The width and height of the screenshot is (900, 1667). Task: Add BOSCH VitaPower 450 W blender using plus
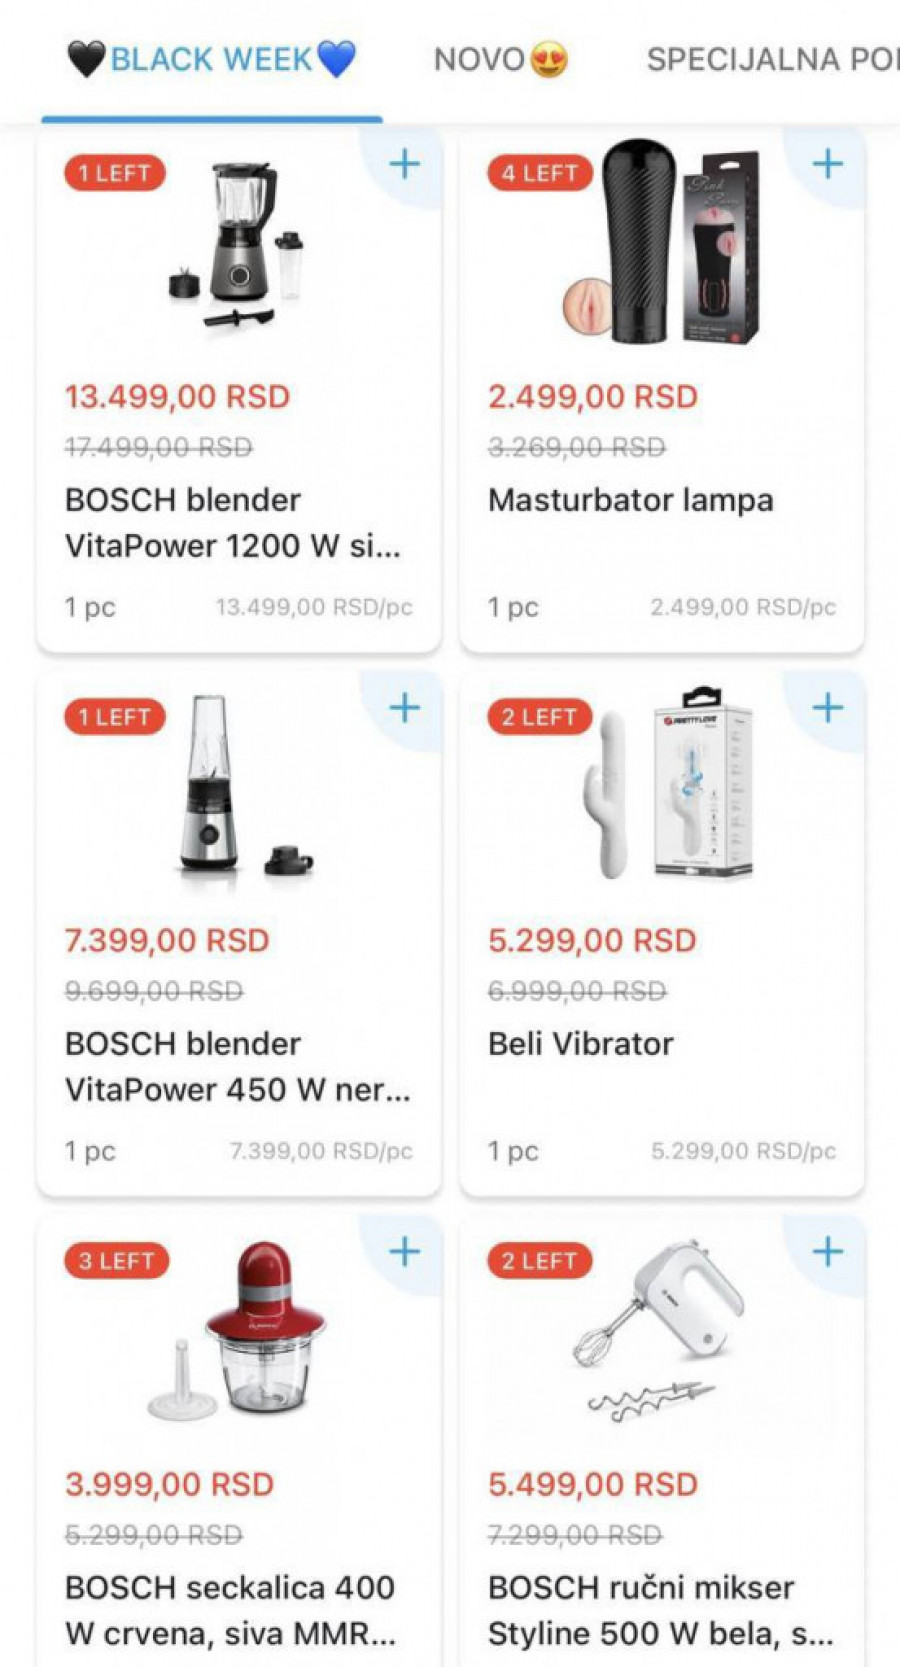pyautogui.click(x=405, y=708)
